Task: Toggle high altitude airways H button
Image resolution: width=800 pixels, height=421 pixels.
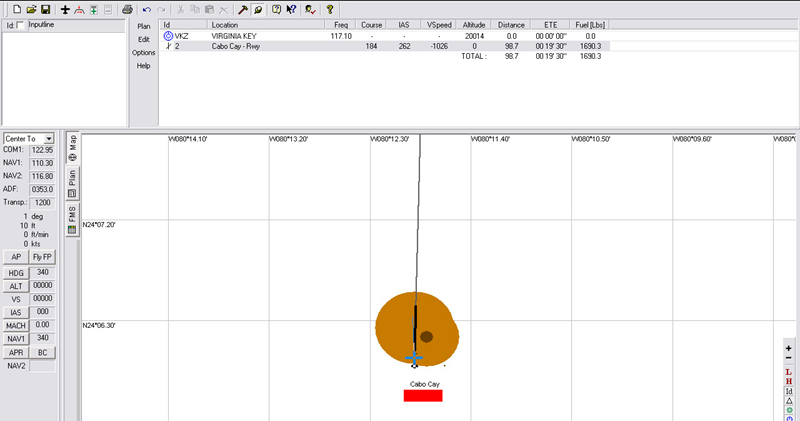Action: pyautogui.click(x=789, y=381)
